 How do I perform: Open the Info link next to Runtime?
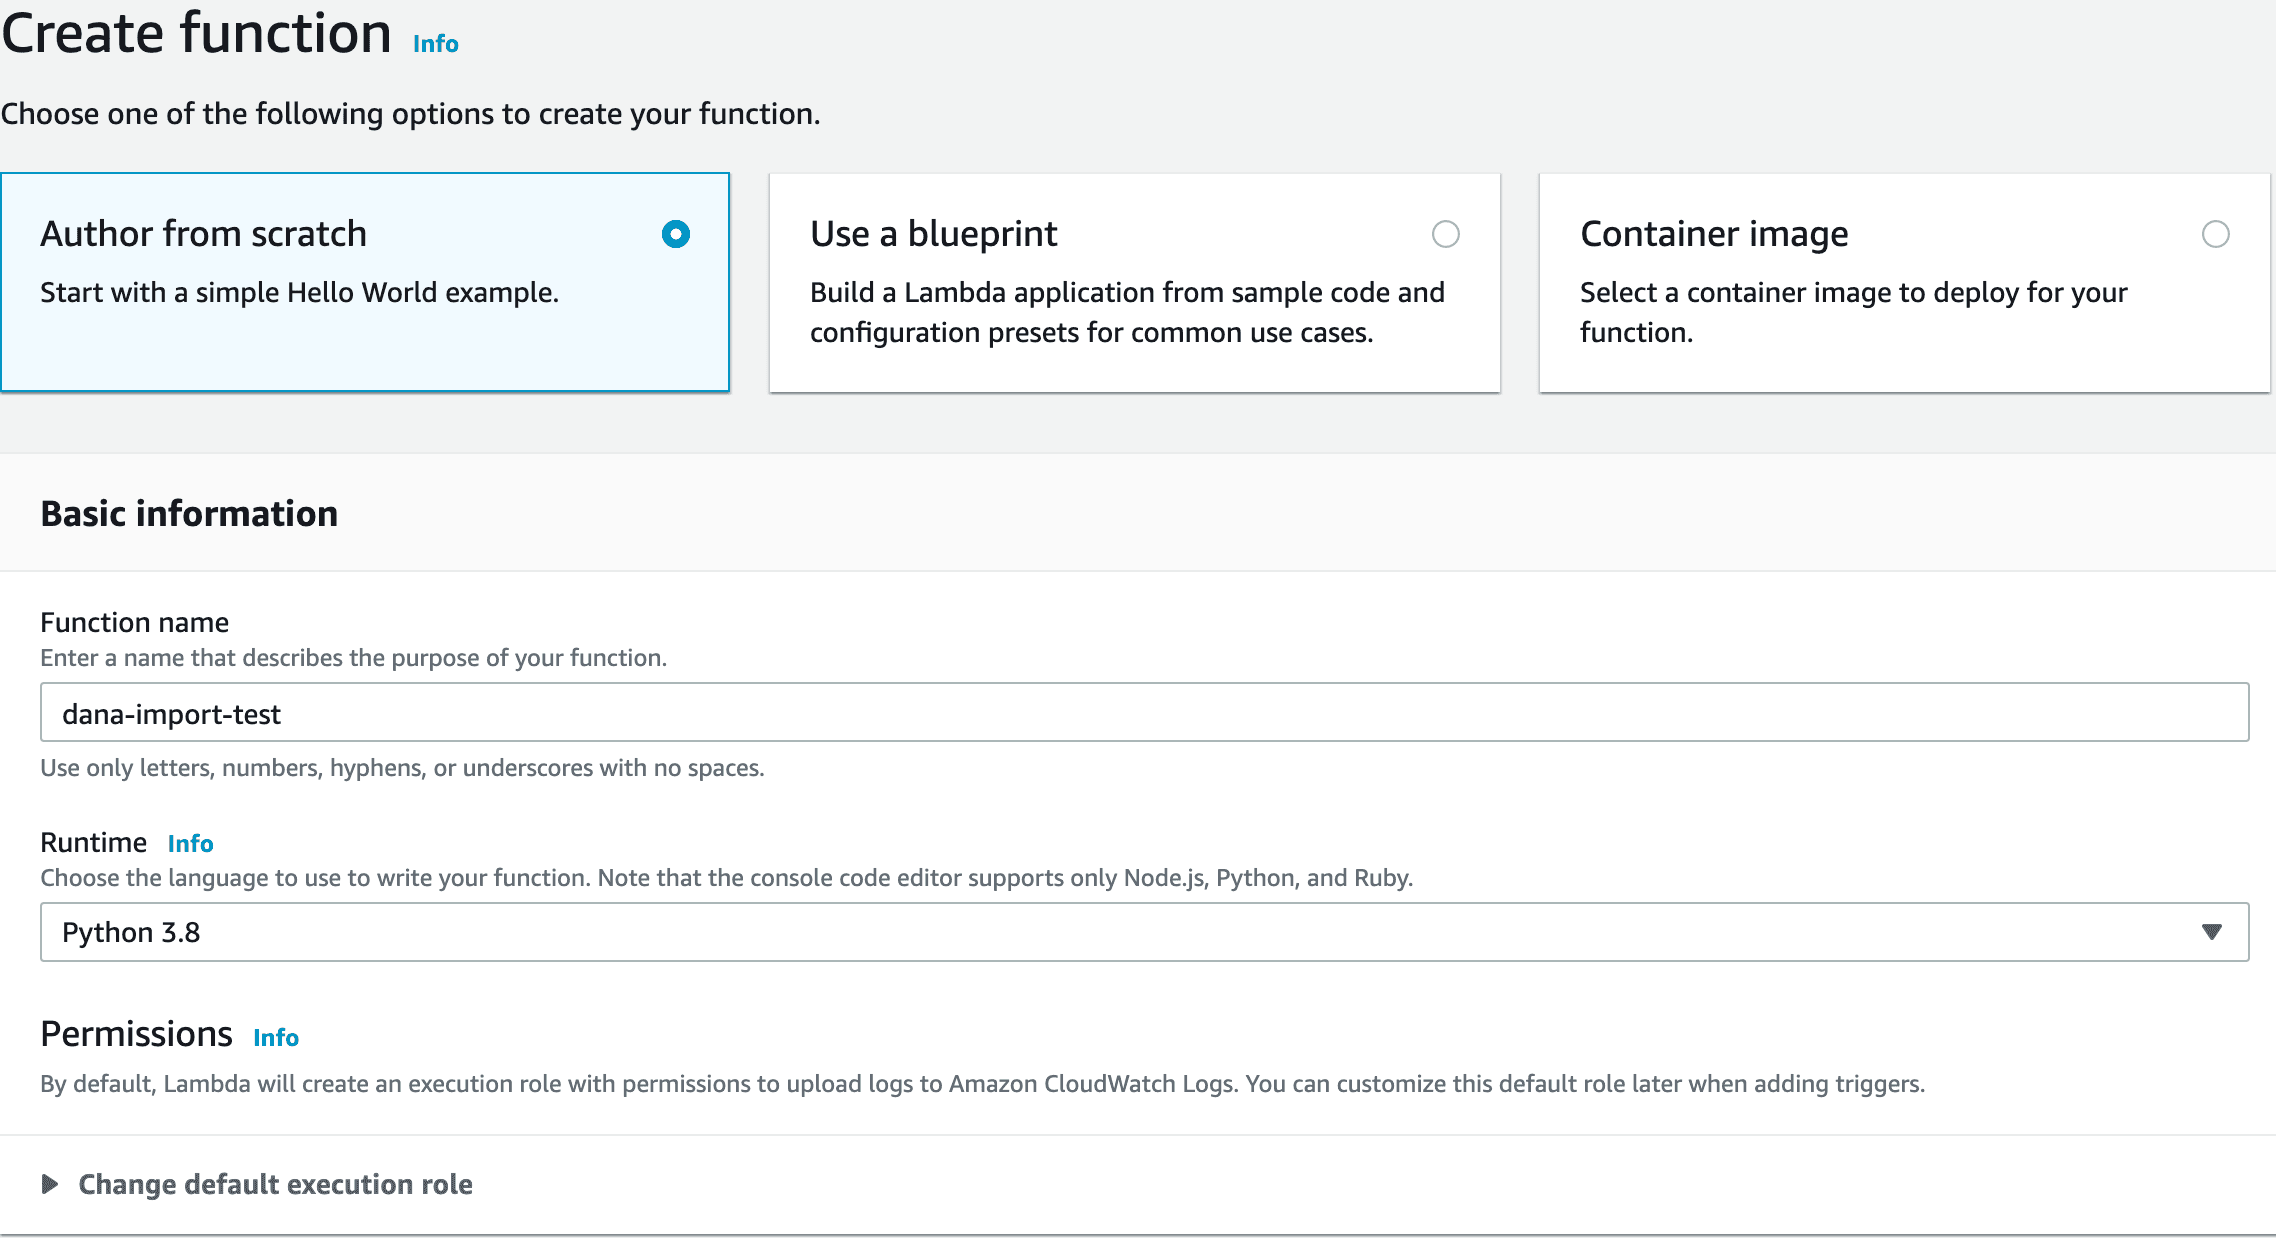[x=190, y=843]
